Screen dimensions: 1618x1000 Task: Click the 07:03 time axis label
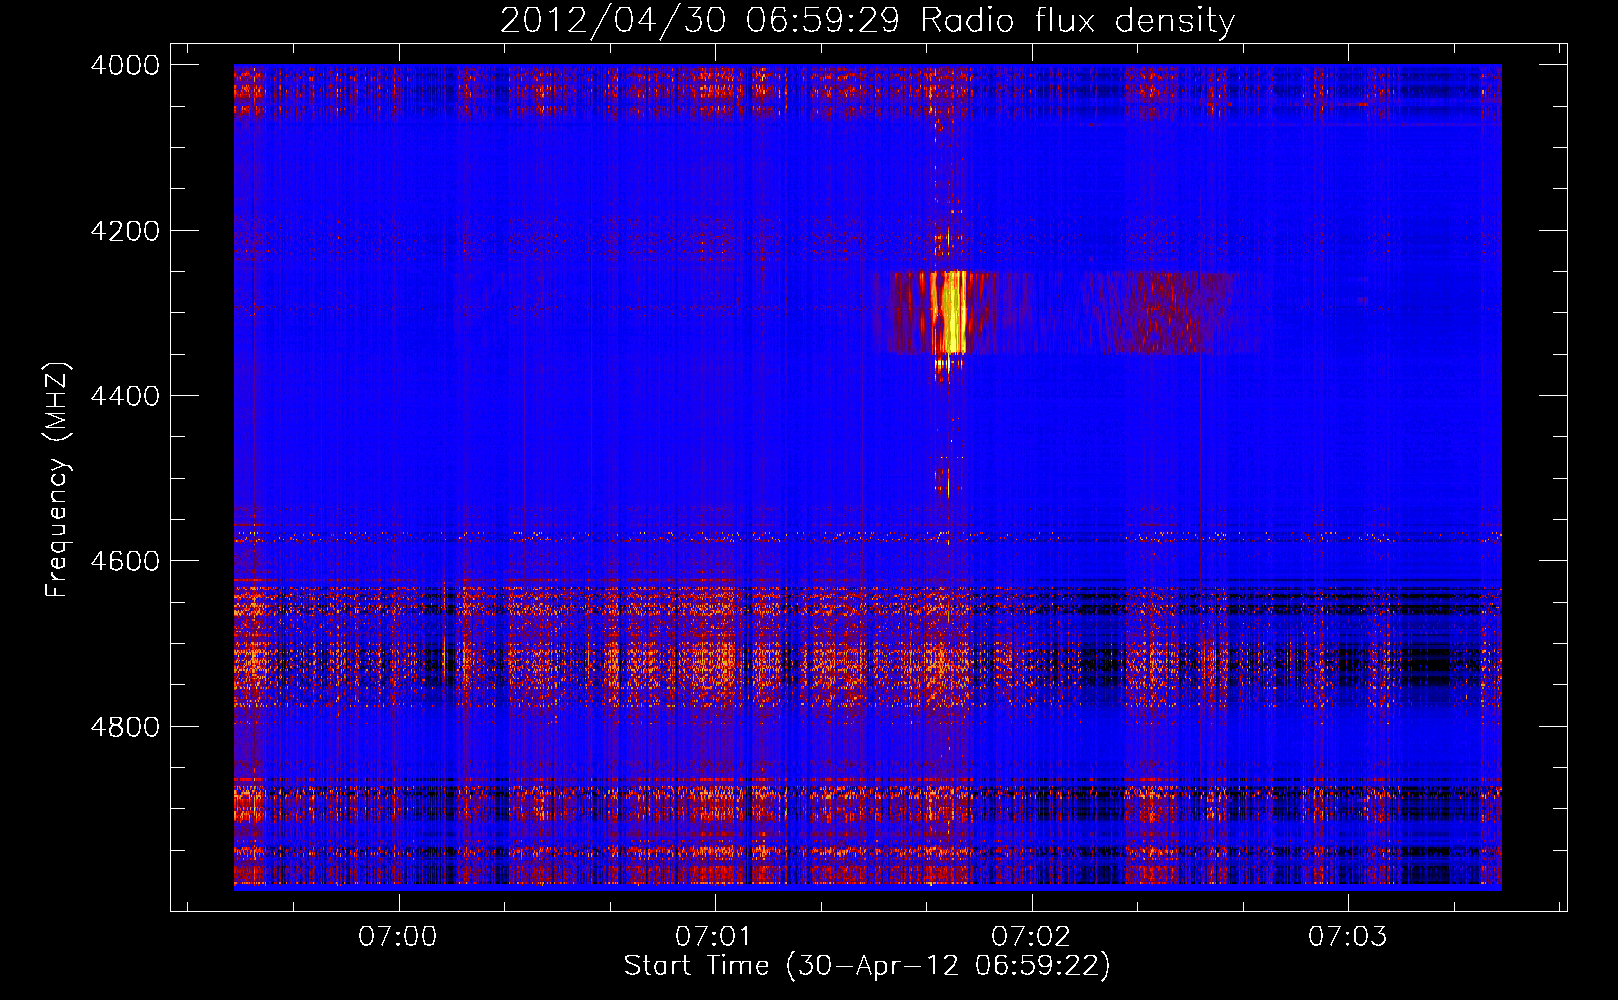click(x=1347, y=937)
